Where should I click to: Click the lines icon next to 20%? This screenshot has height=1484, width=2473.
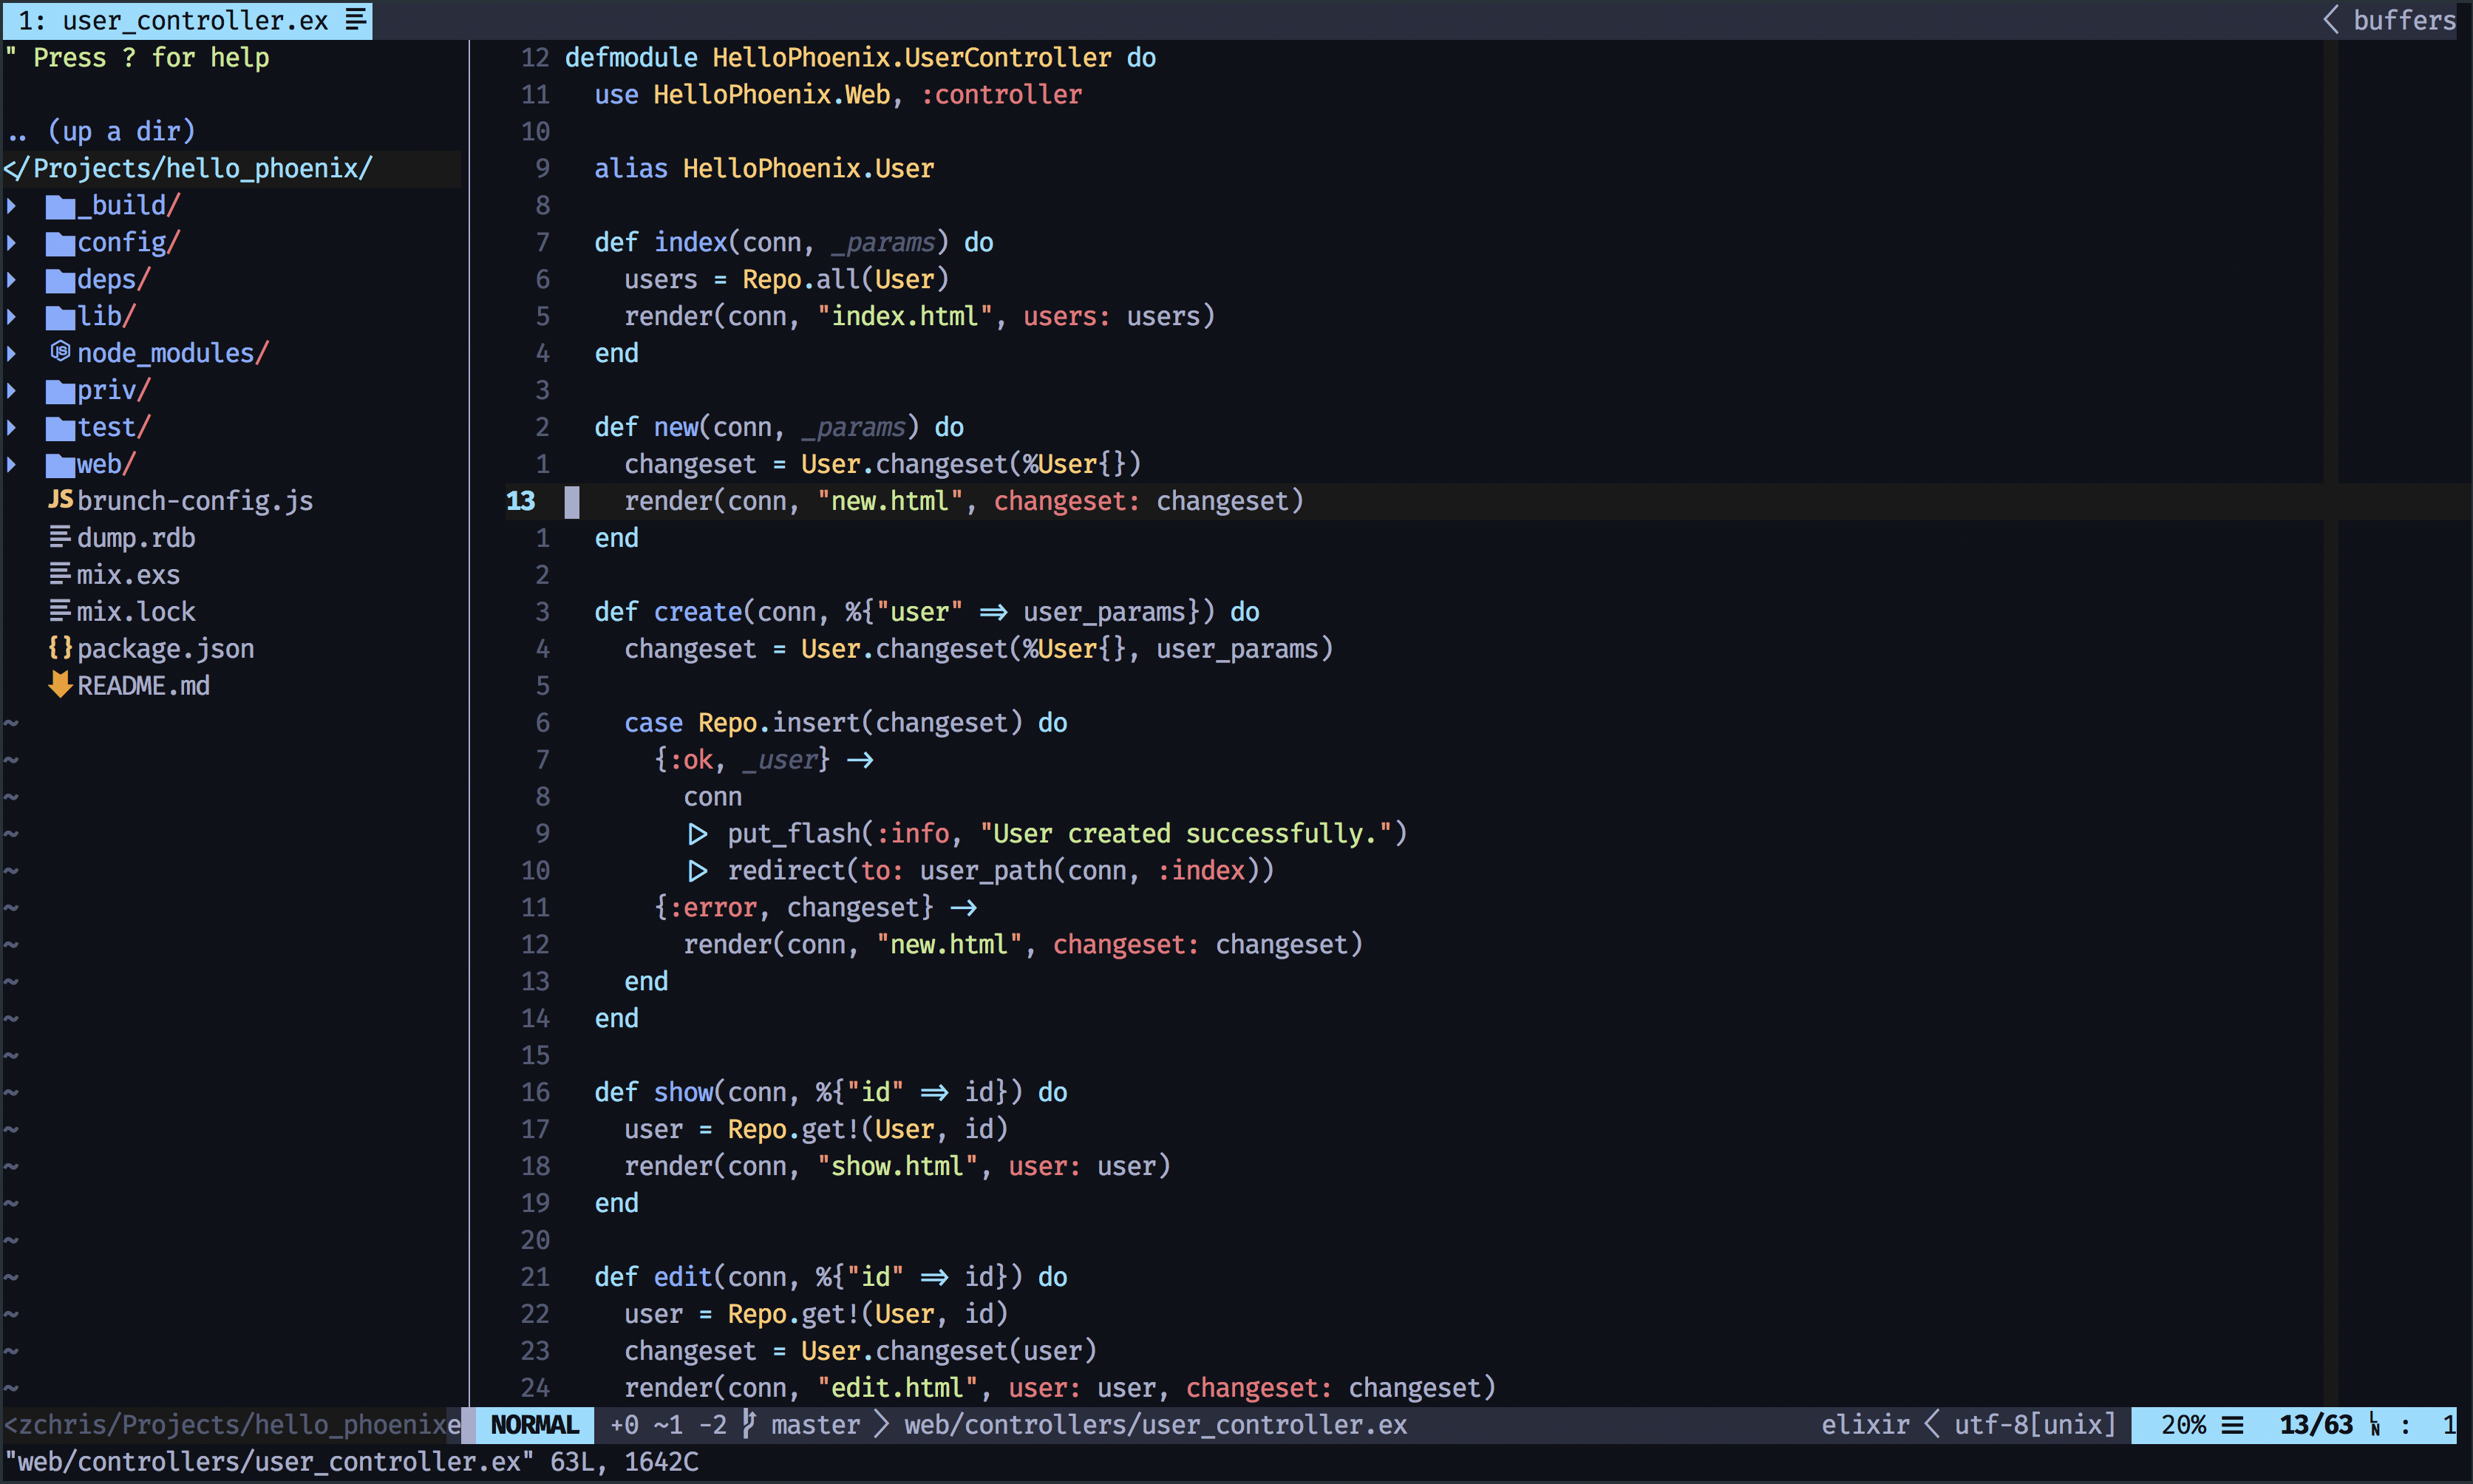(2233, 1425)
